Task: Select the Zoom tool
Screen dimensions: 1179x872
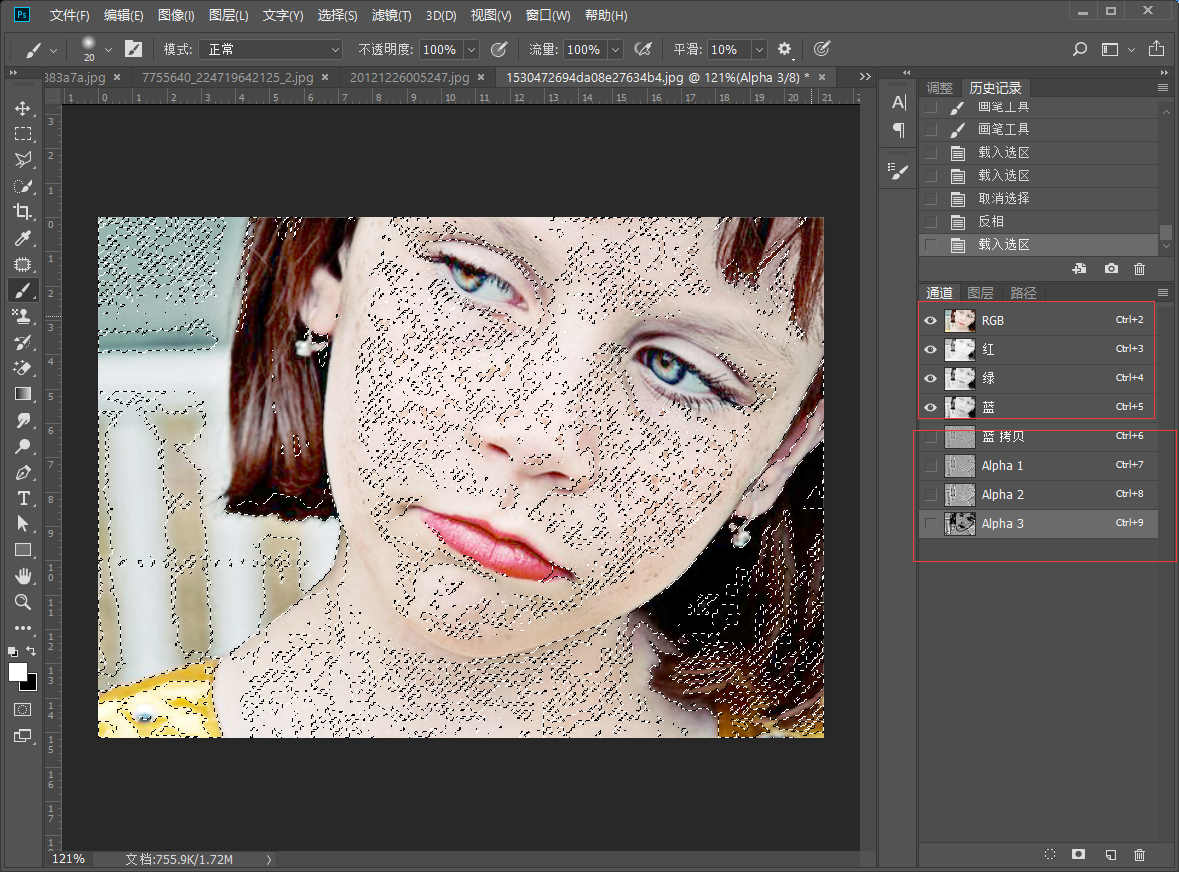Action: 22,602
